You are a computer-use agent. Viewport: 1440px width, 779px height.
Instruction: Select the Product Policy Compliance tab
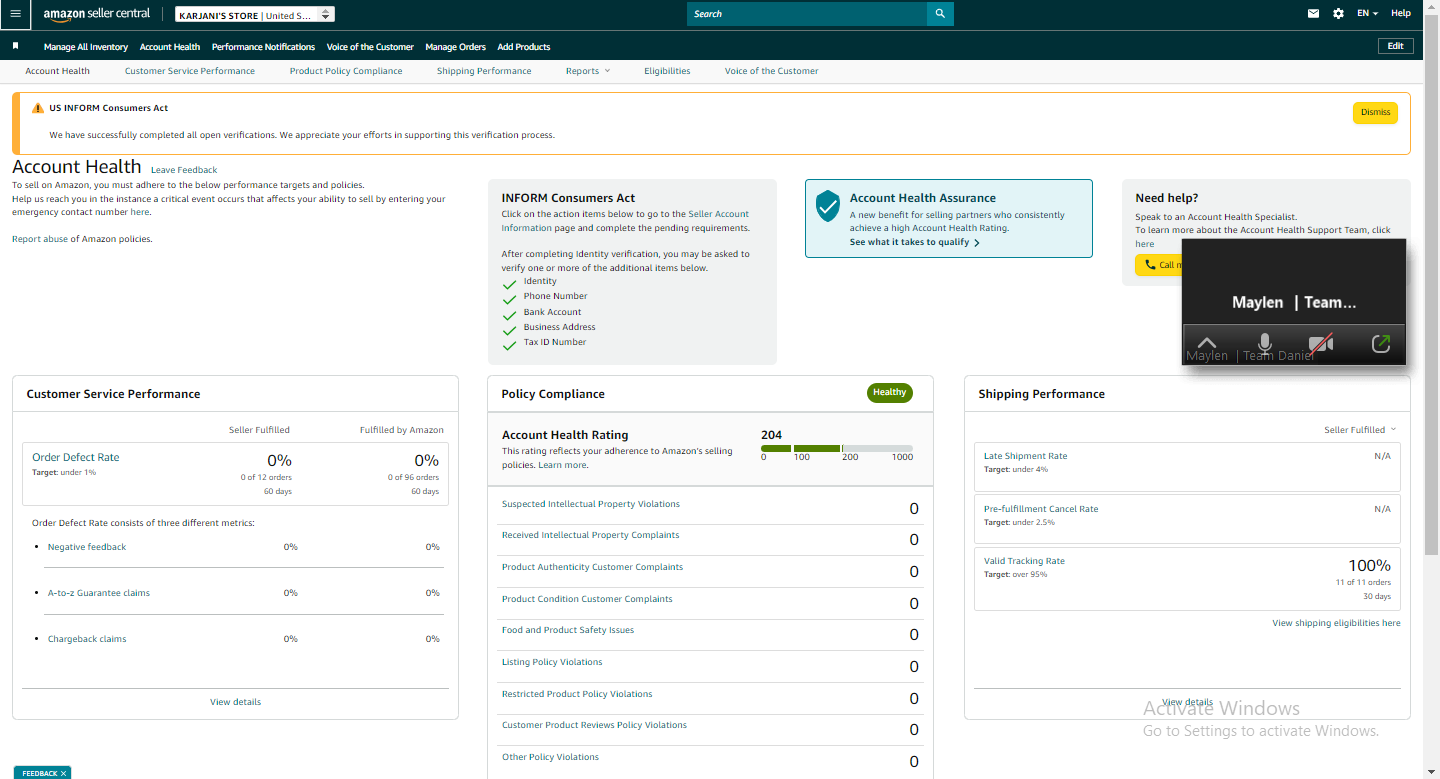click(x=346, y=71)
